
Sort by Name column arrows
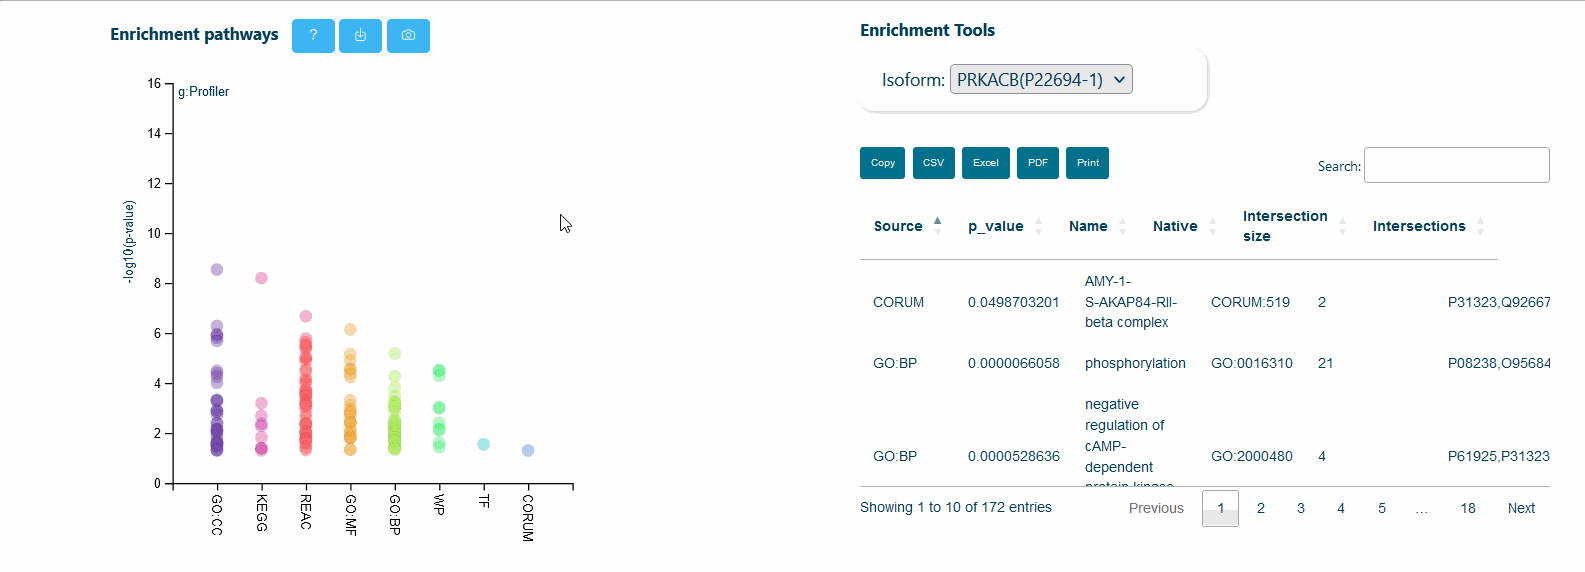(x=1122, y=227)
